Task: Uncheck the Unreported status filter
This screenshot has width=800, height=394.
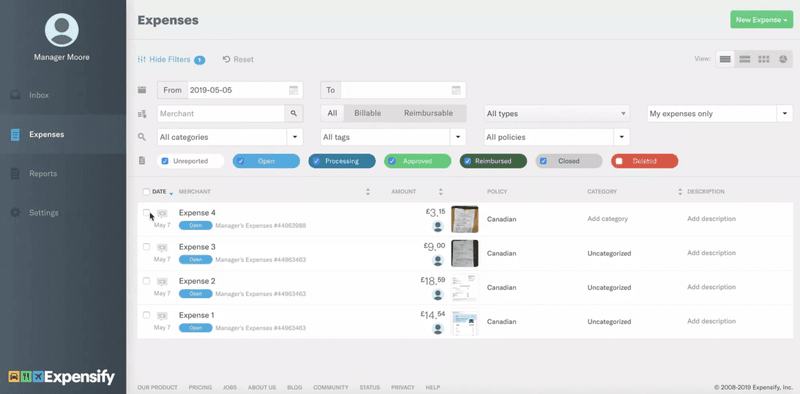Action: [x=165, y=161]
